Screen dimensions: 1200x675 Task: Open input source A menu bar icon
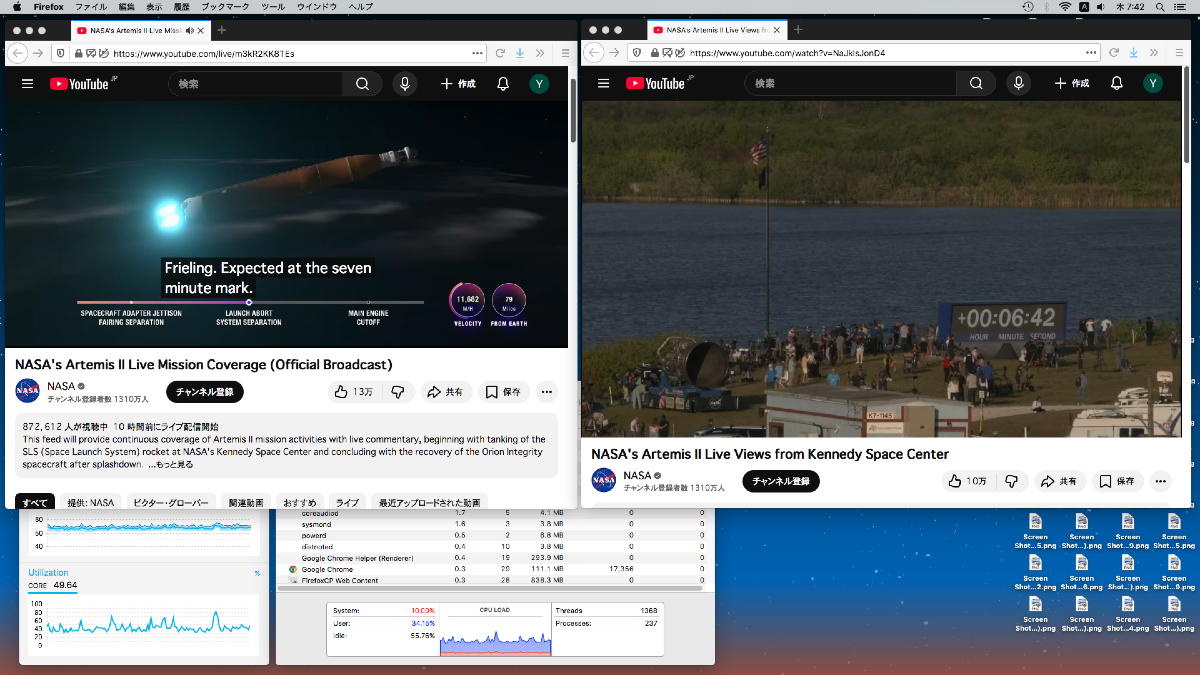tap(1084, 7)
